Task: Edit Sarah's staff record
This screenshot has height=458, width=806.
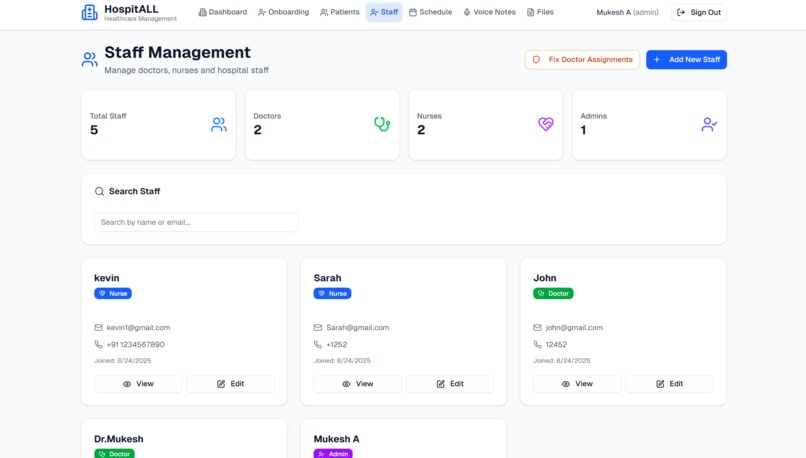Action: click(450, 384)
